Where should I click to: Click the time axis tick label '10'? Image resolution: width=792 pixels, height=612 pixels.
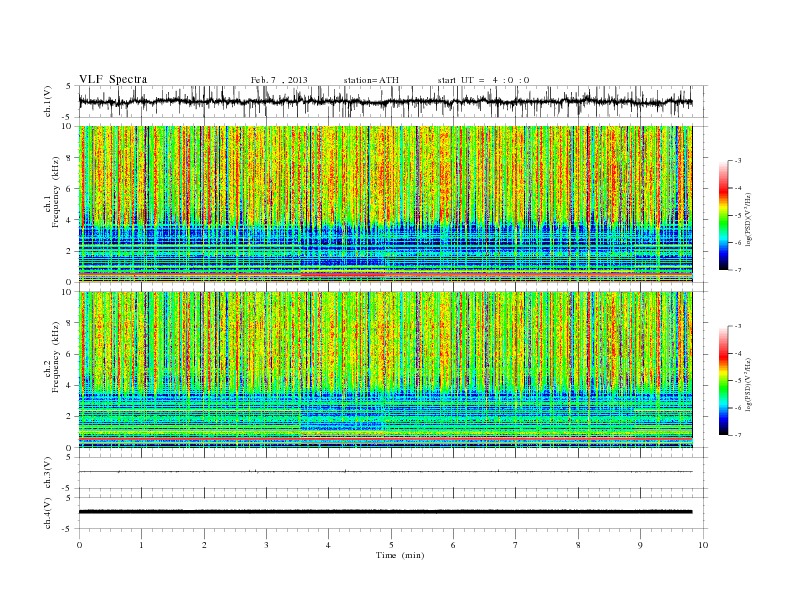point(703,545)
